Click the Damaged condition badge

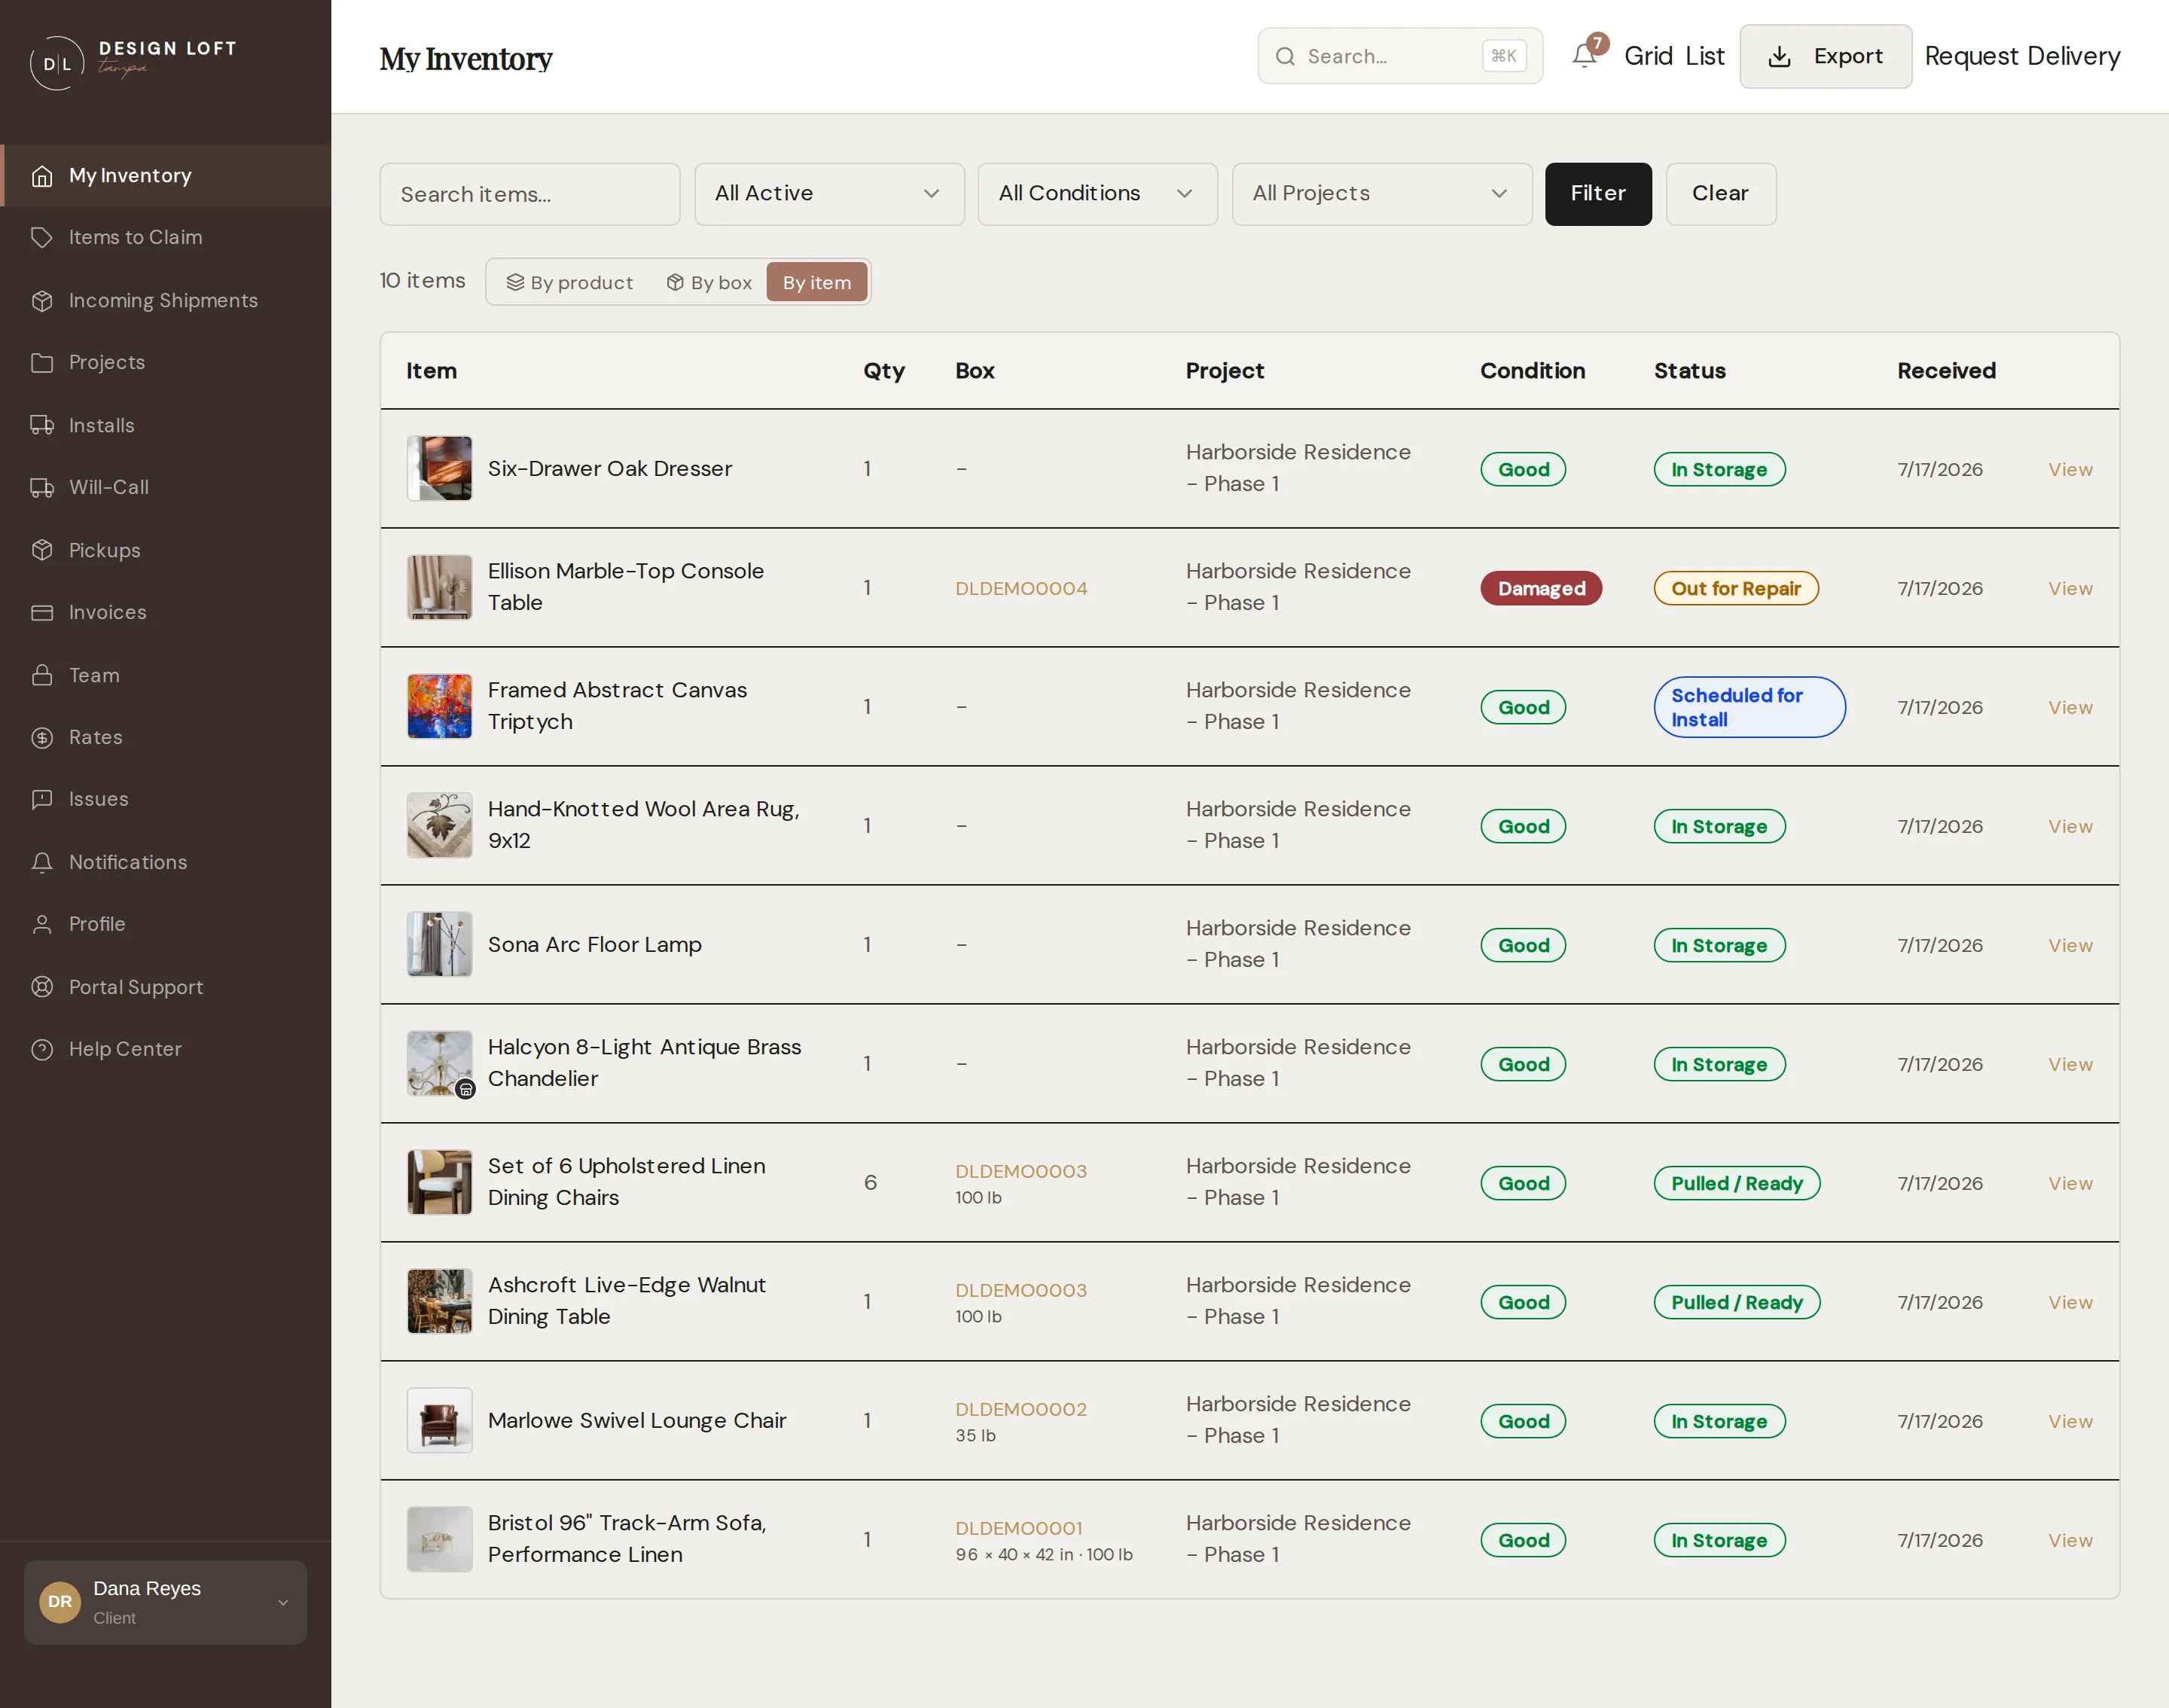1541,588
